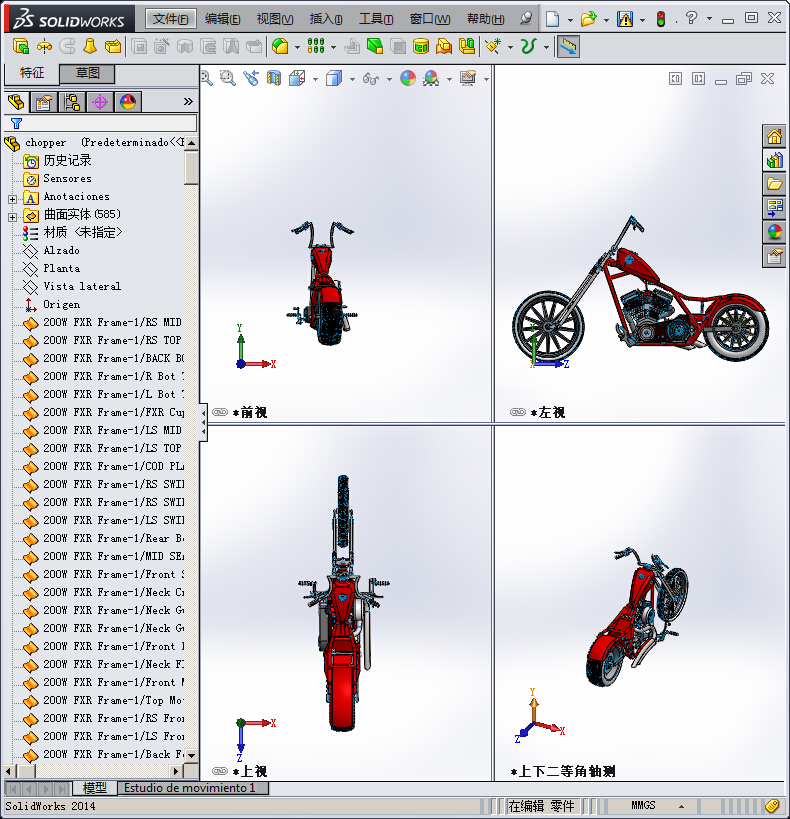Open the unit system arrow beside MMGS
The height and width of the screenshot is (819, 790).
(x=681, y=806)
